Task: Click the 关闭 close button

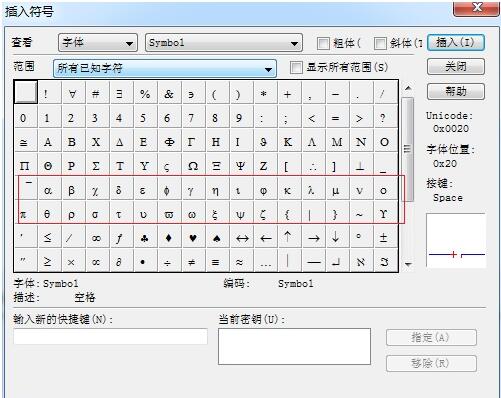Action: click(456, 67)
